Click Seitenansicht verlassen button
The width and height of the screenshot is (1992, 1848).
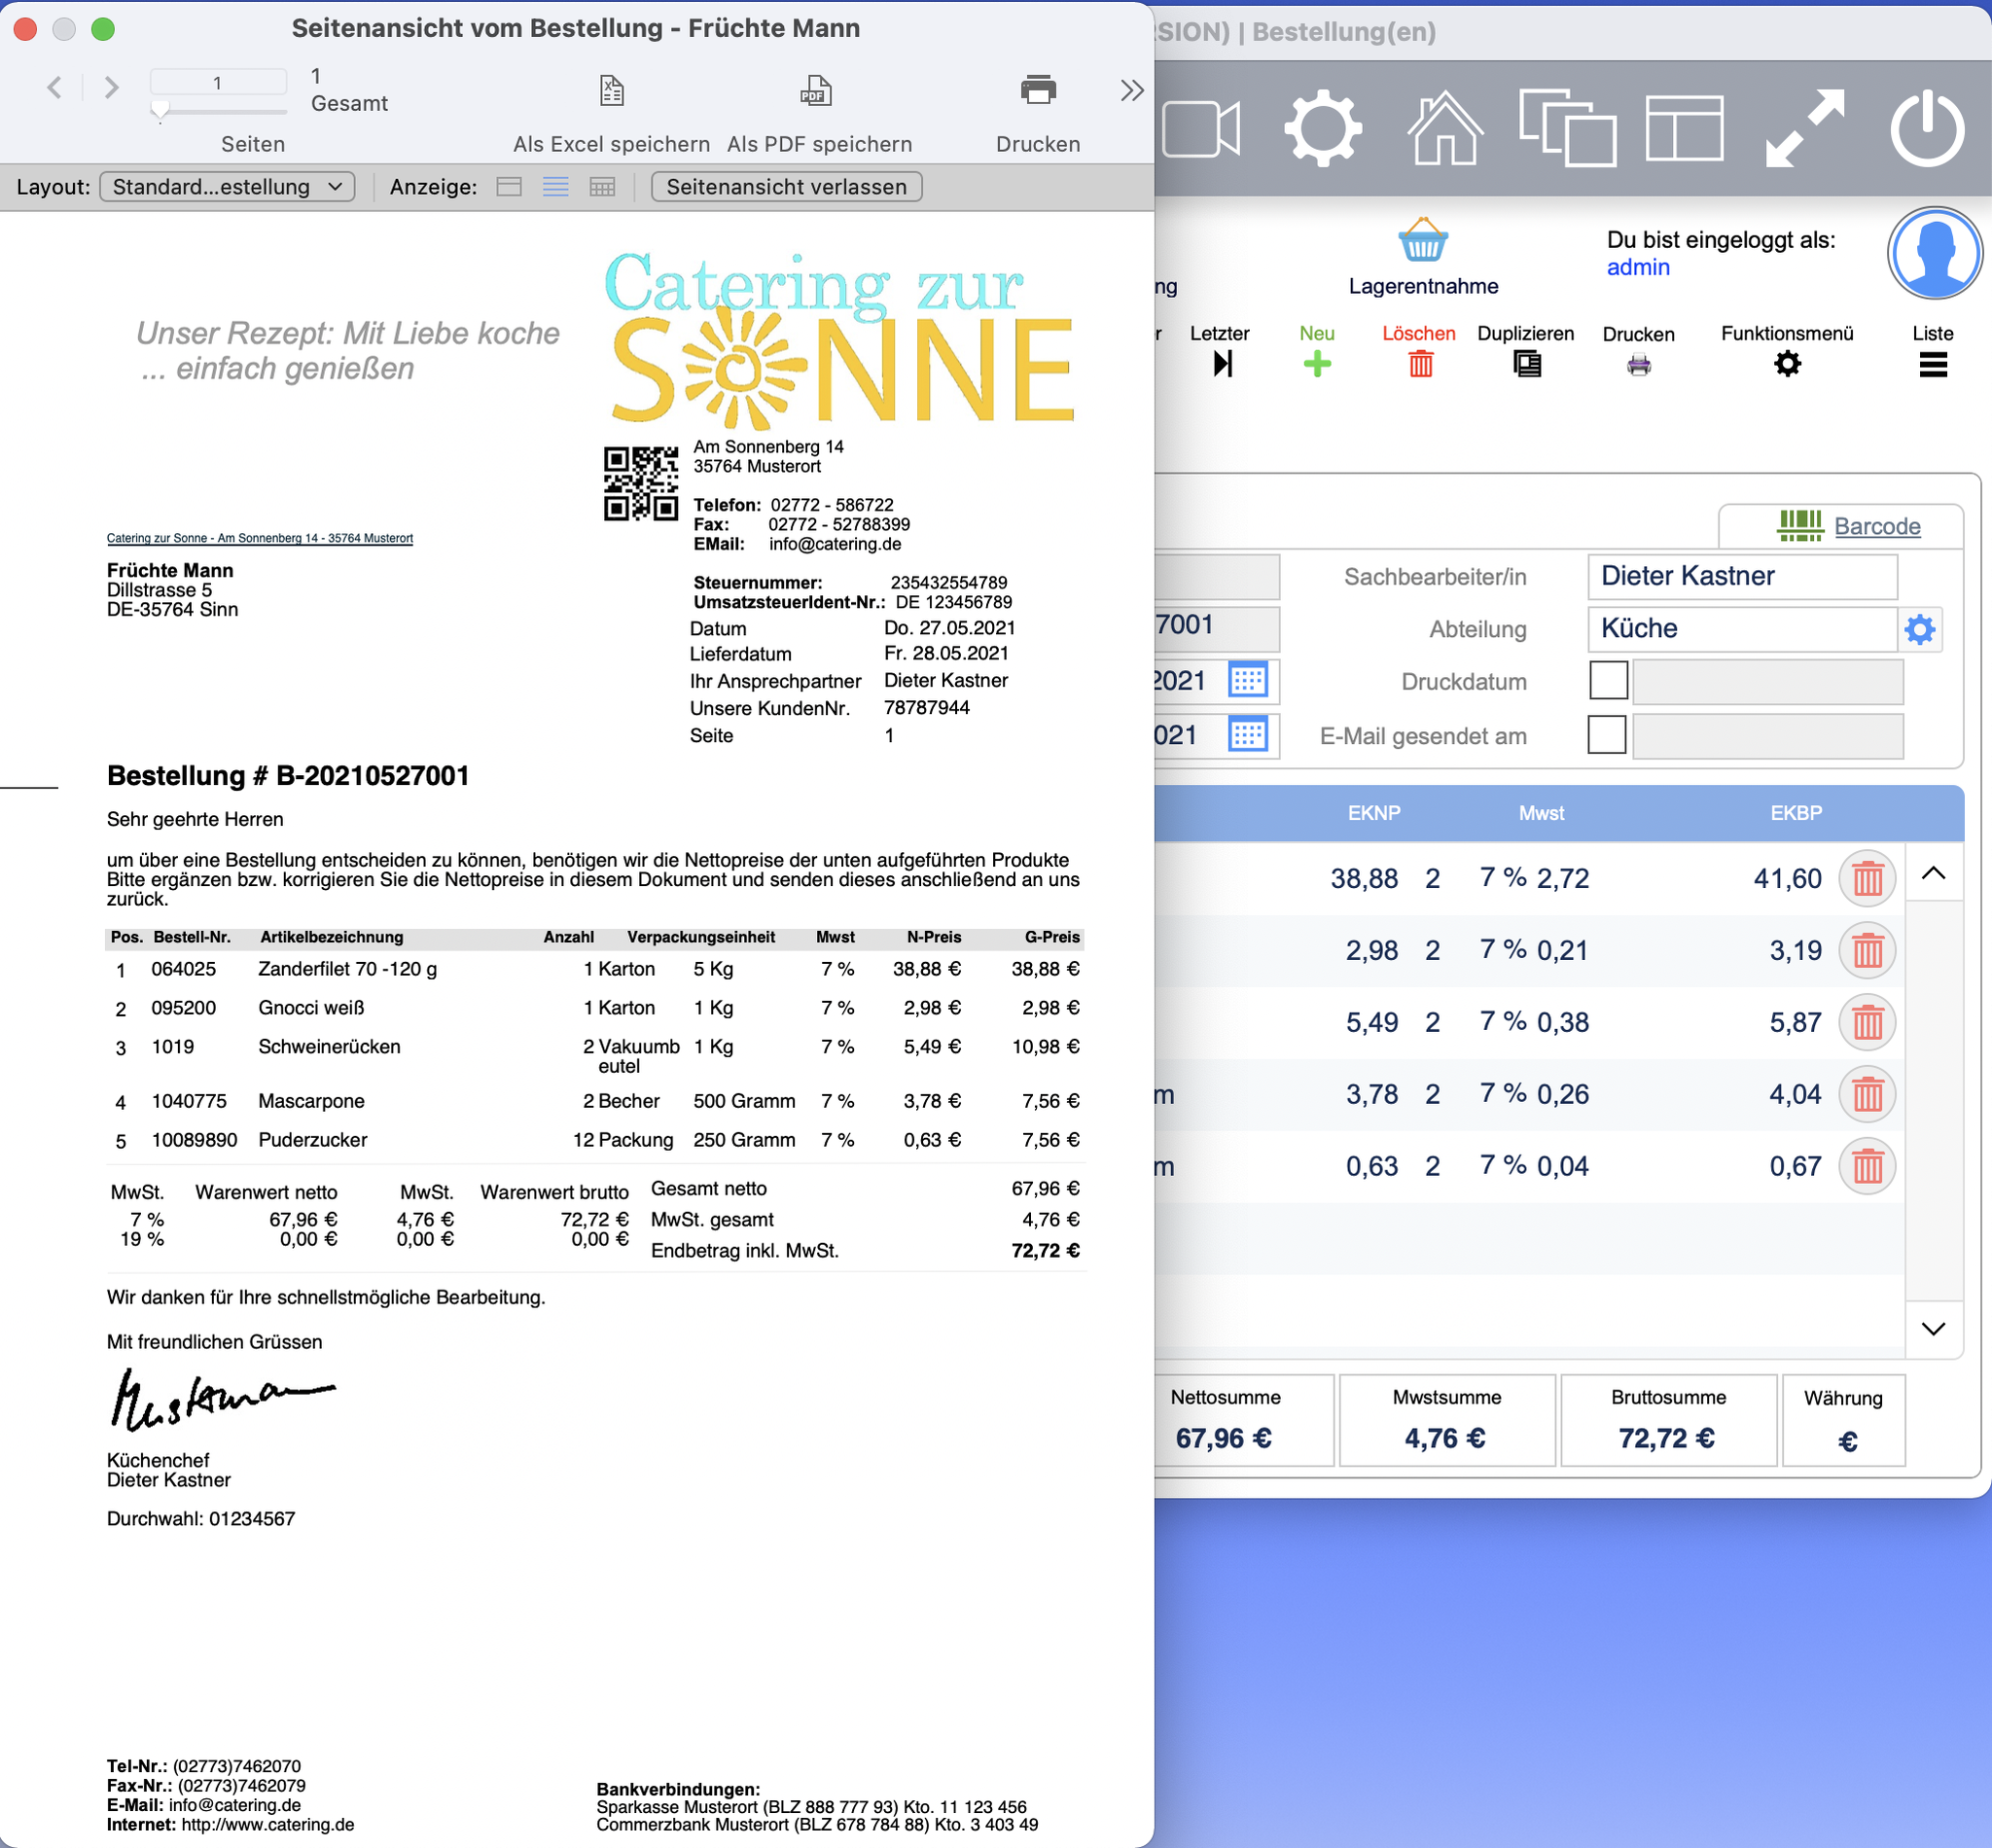(x=786, y=187)
